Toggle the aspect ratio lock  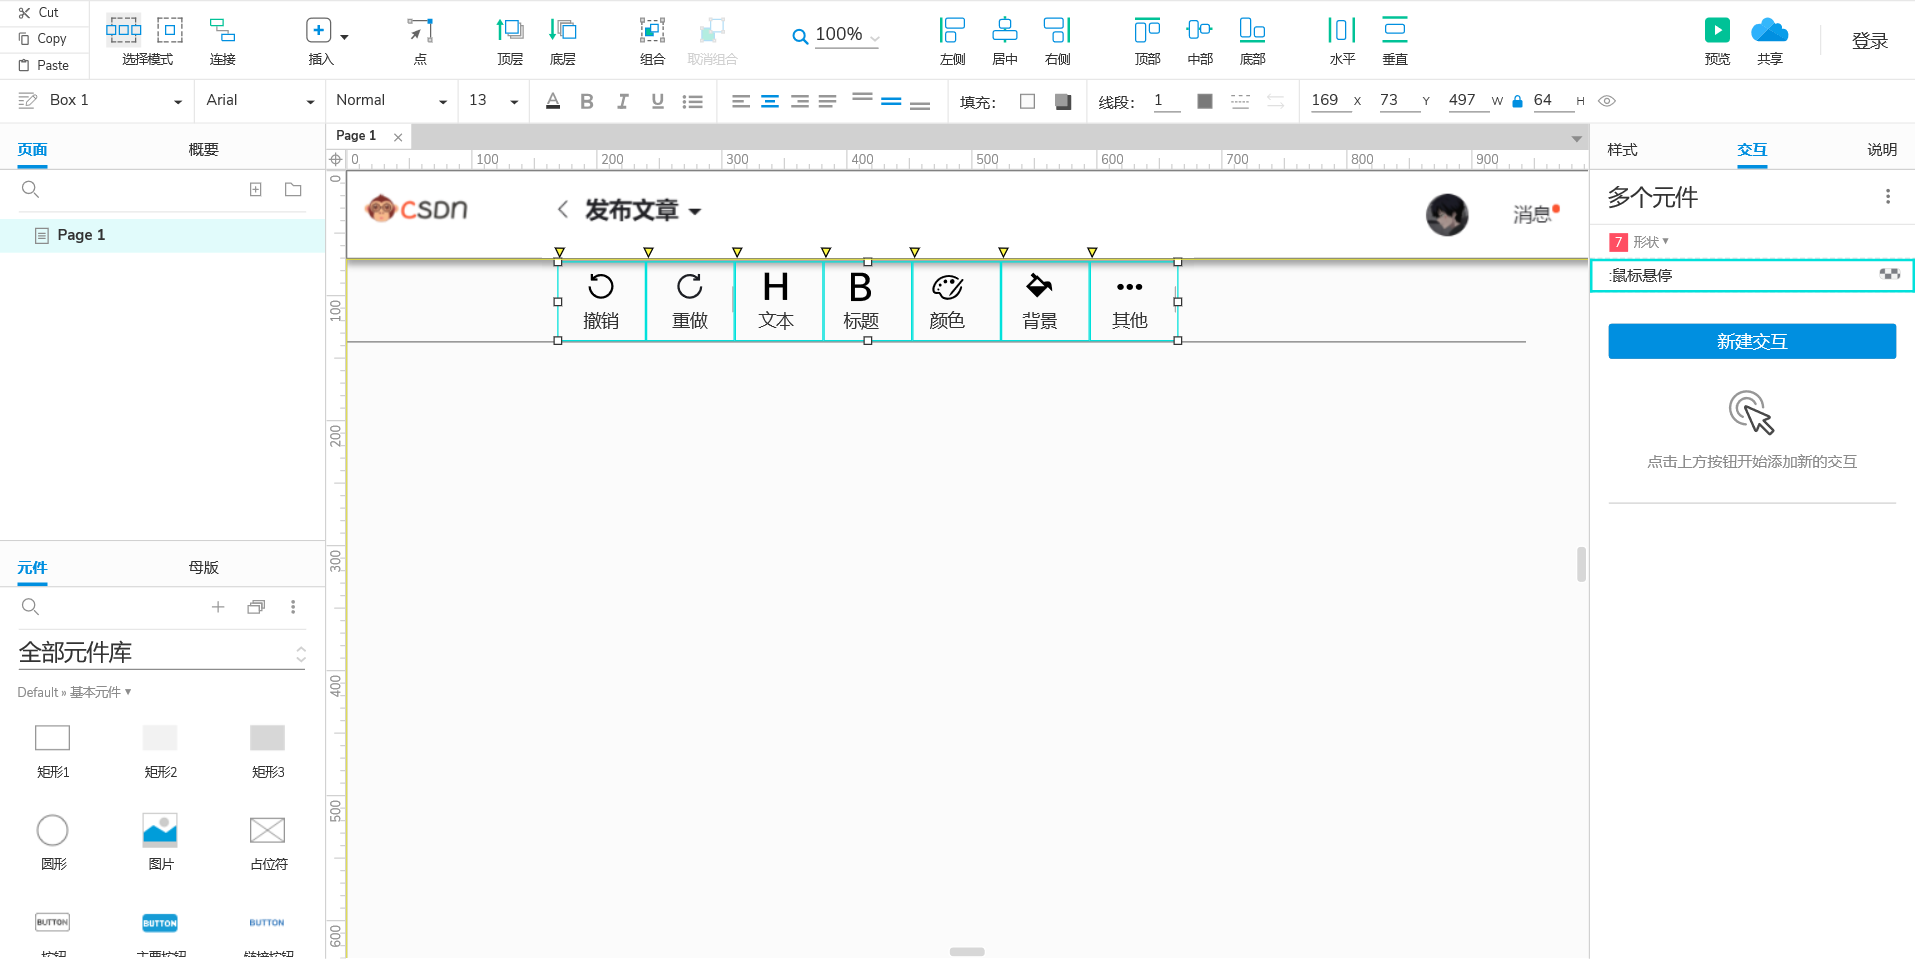[x=1517, y=101]
